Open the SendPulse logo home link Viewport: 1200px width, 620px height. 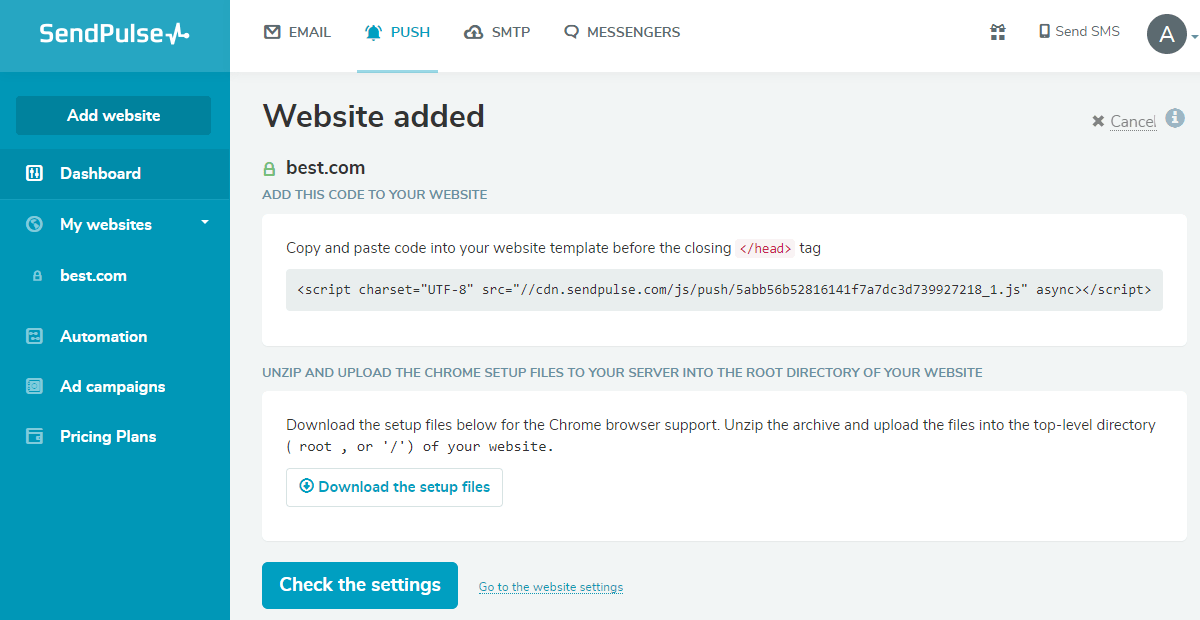[x=114, y=33]
